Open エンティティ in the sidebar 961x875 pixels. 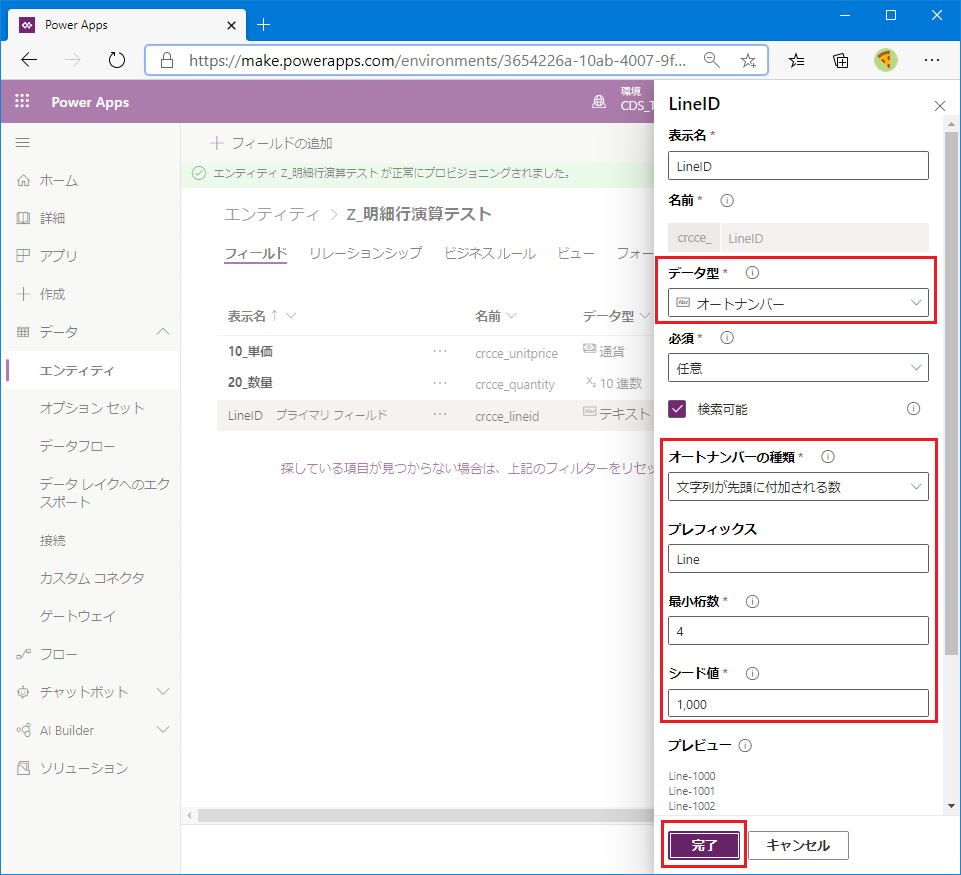click(77, 370)
